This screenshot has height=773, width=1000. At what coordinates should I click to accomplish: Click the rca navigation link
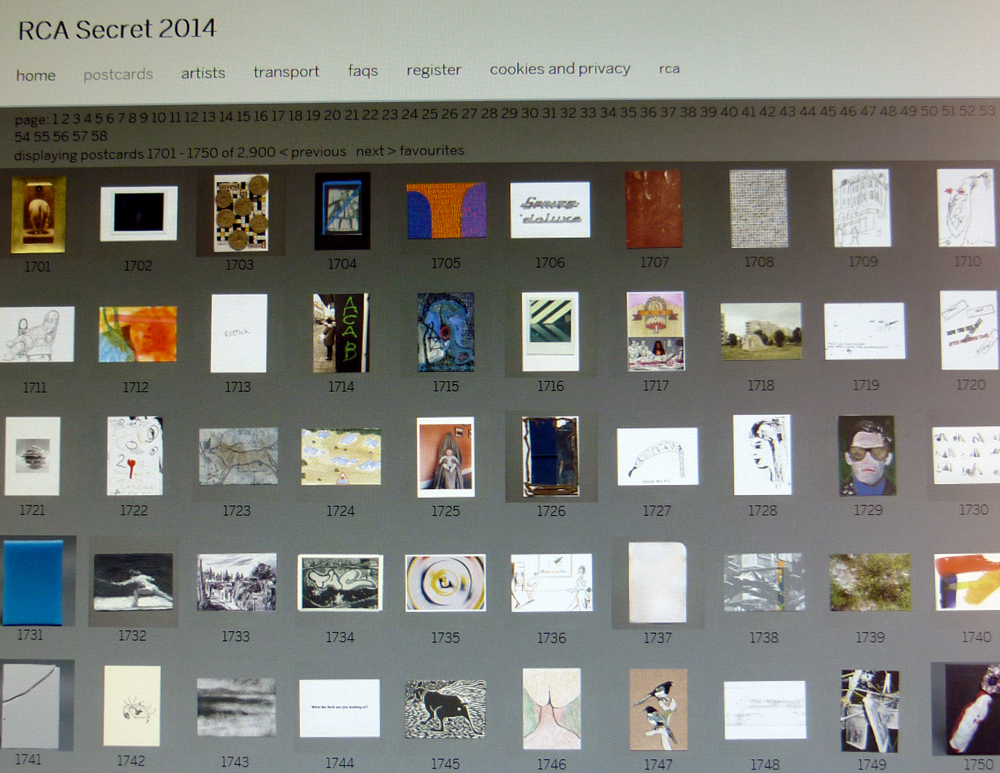tap(669, 69)
